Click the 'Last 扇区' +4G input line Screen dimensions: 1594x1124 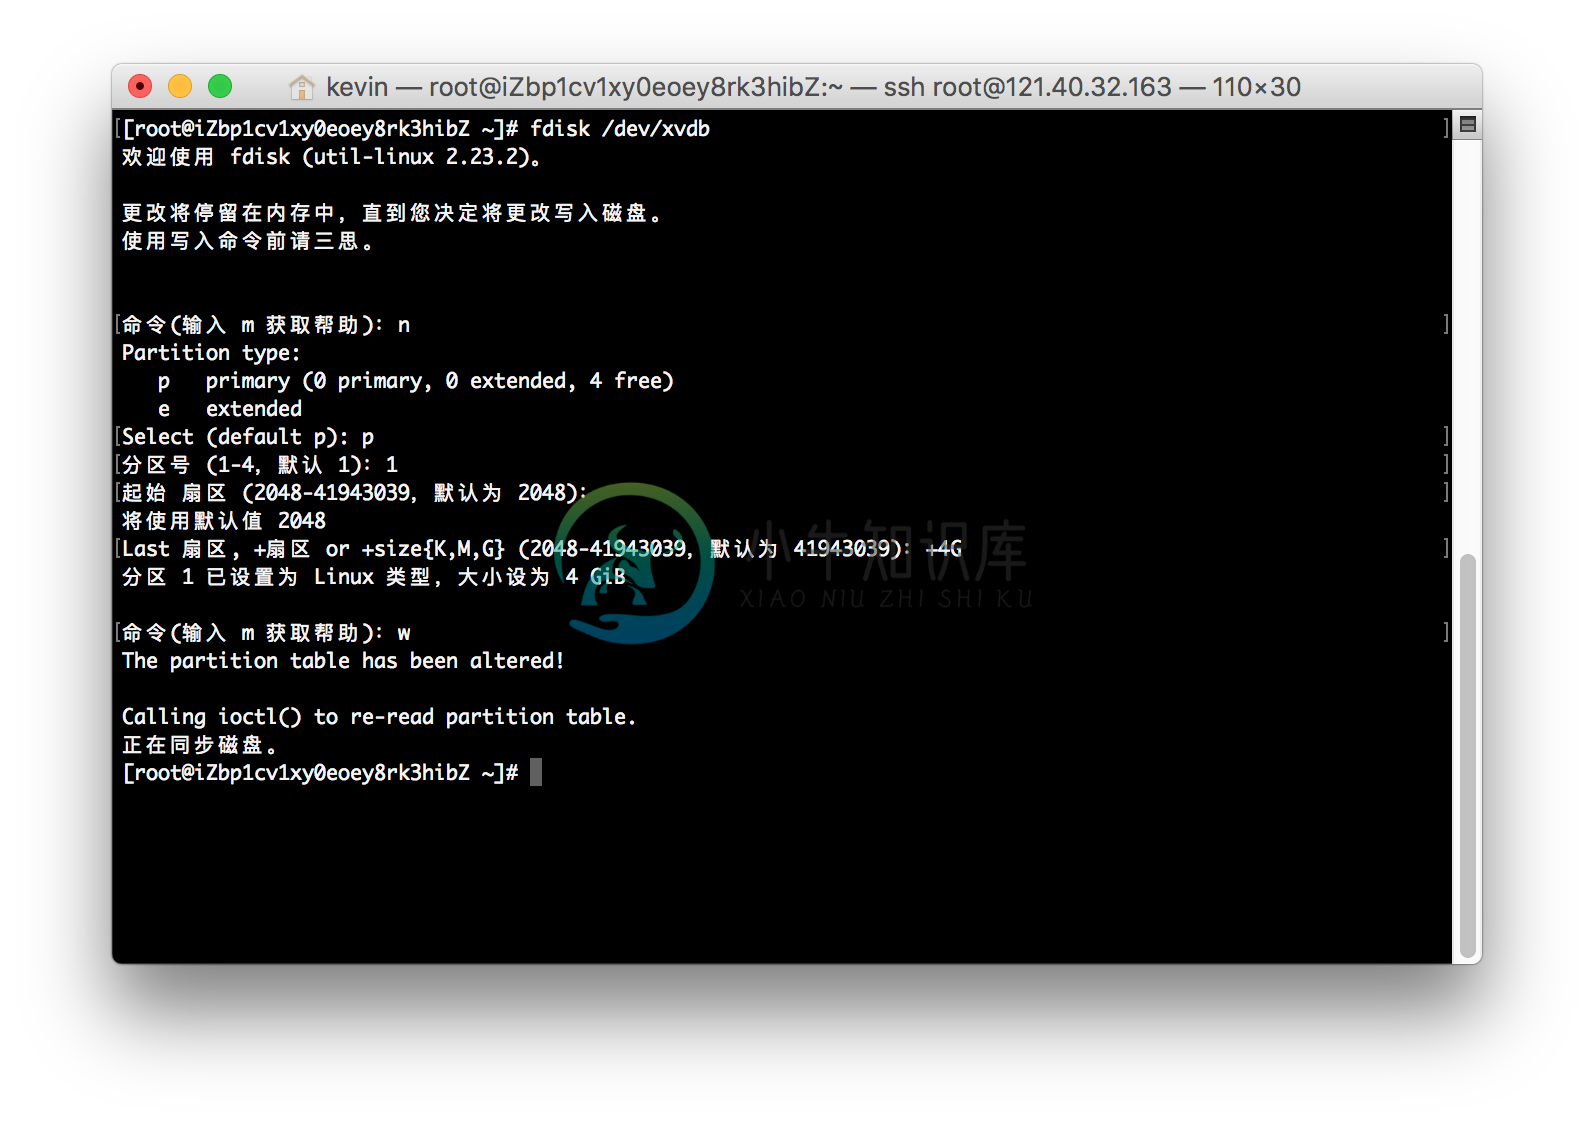[x=542, y=549]
